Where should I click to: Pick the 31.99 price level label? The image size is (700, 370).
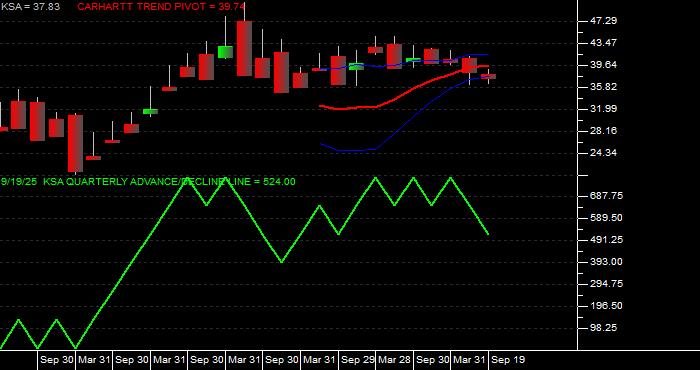click(x=603, y=108)
